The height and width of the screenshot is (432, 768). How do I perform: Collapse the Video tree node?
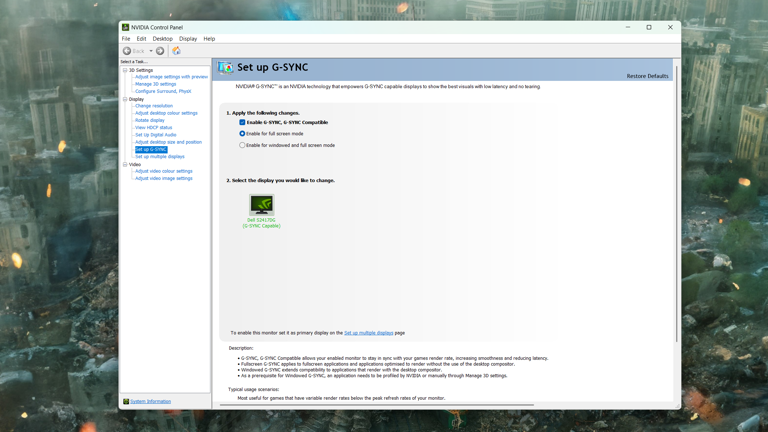point(125,165)
